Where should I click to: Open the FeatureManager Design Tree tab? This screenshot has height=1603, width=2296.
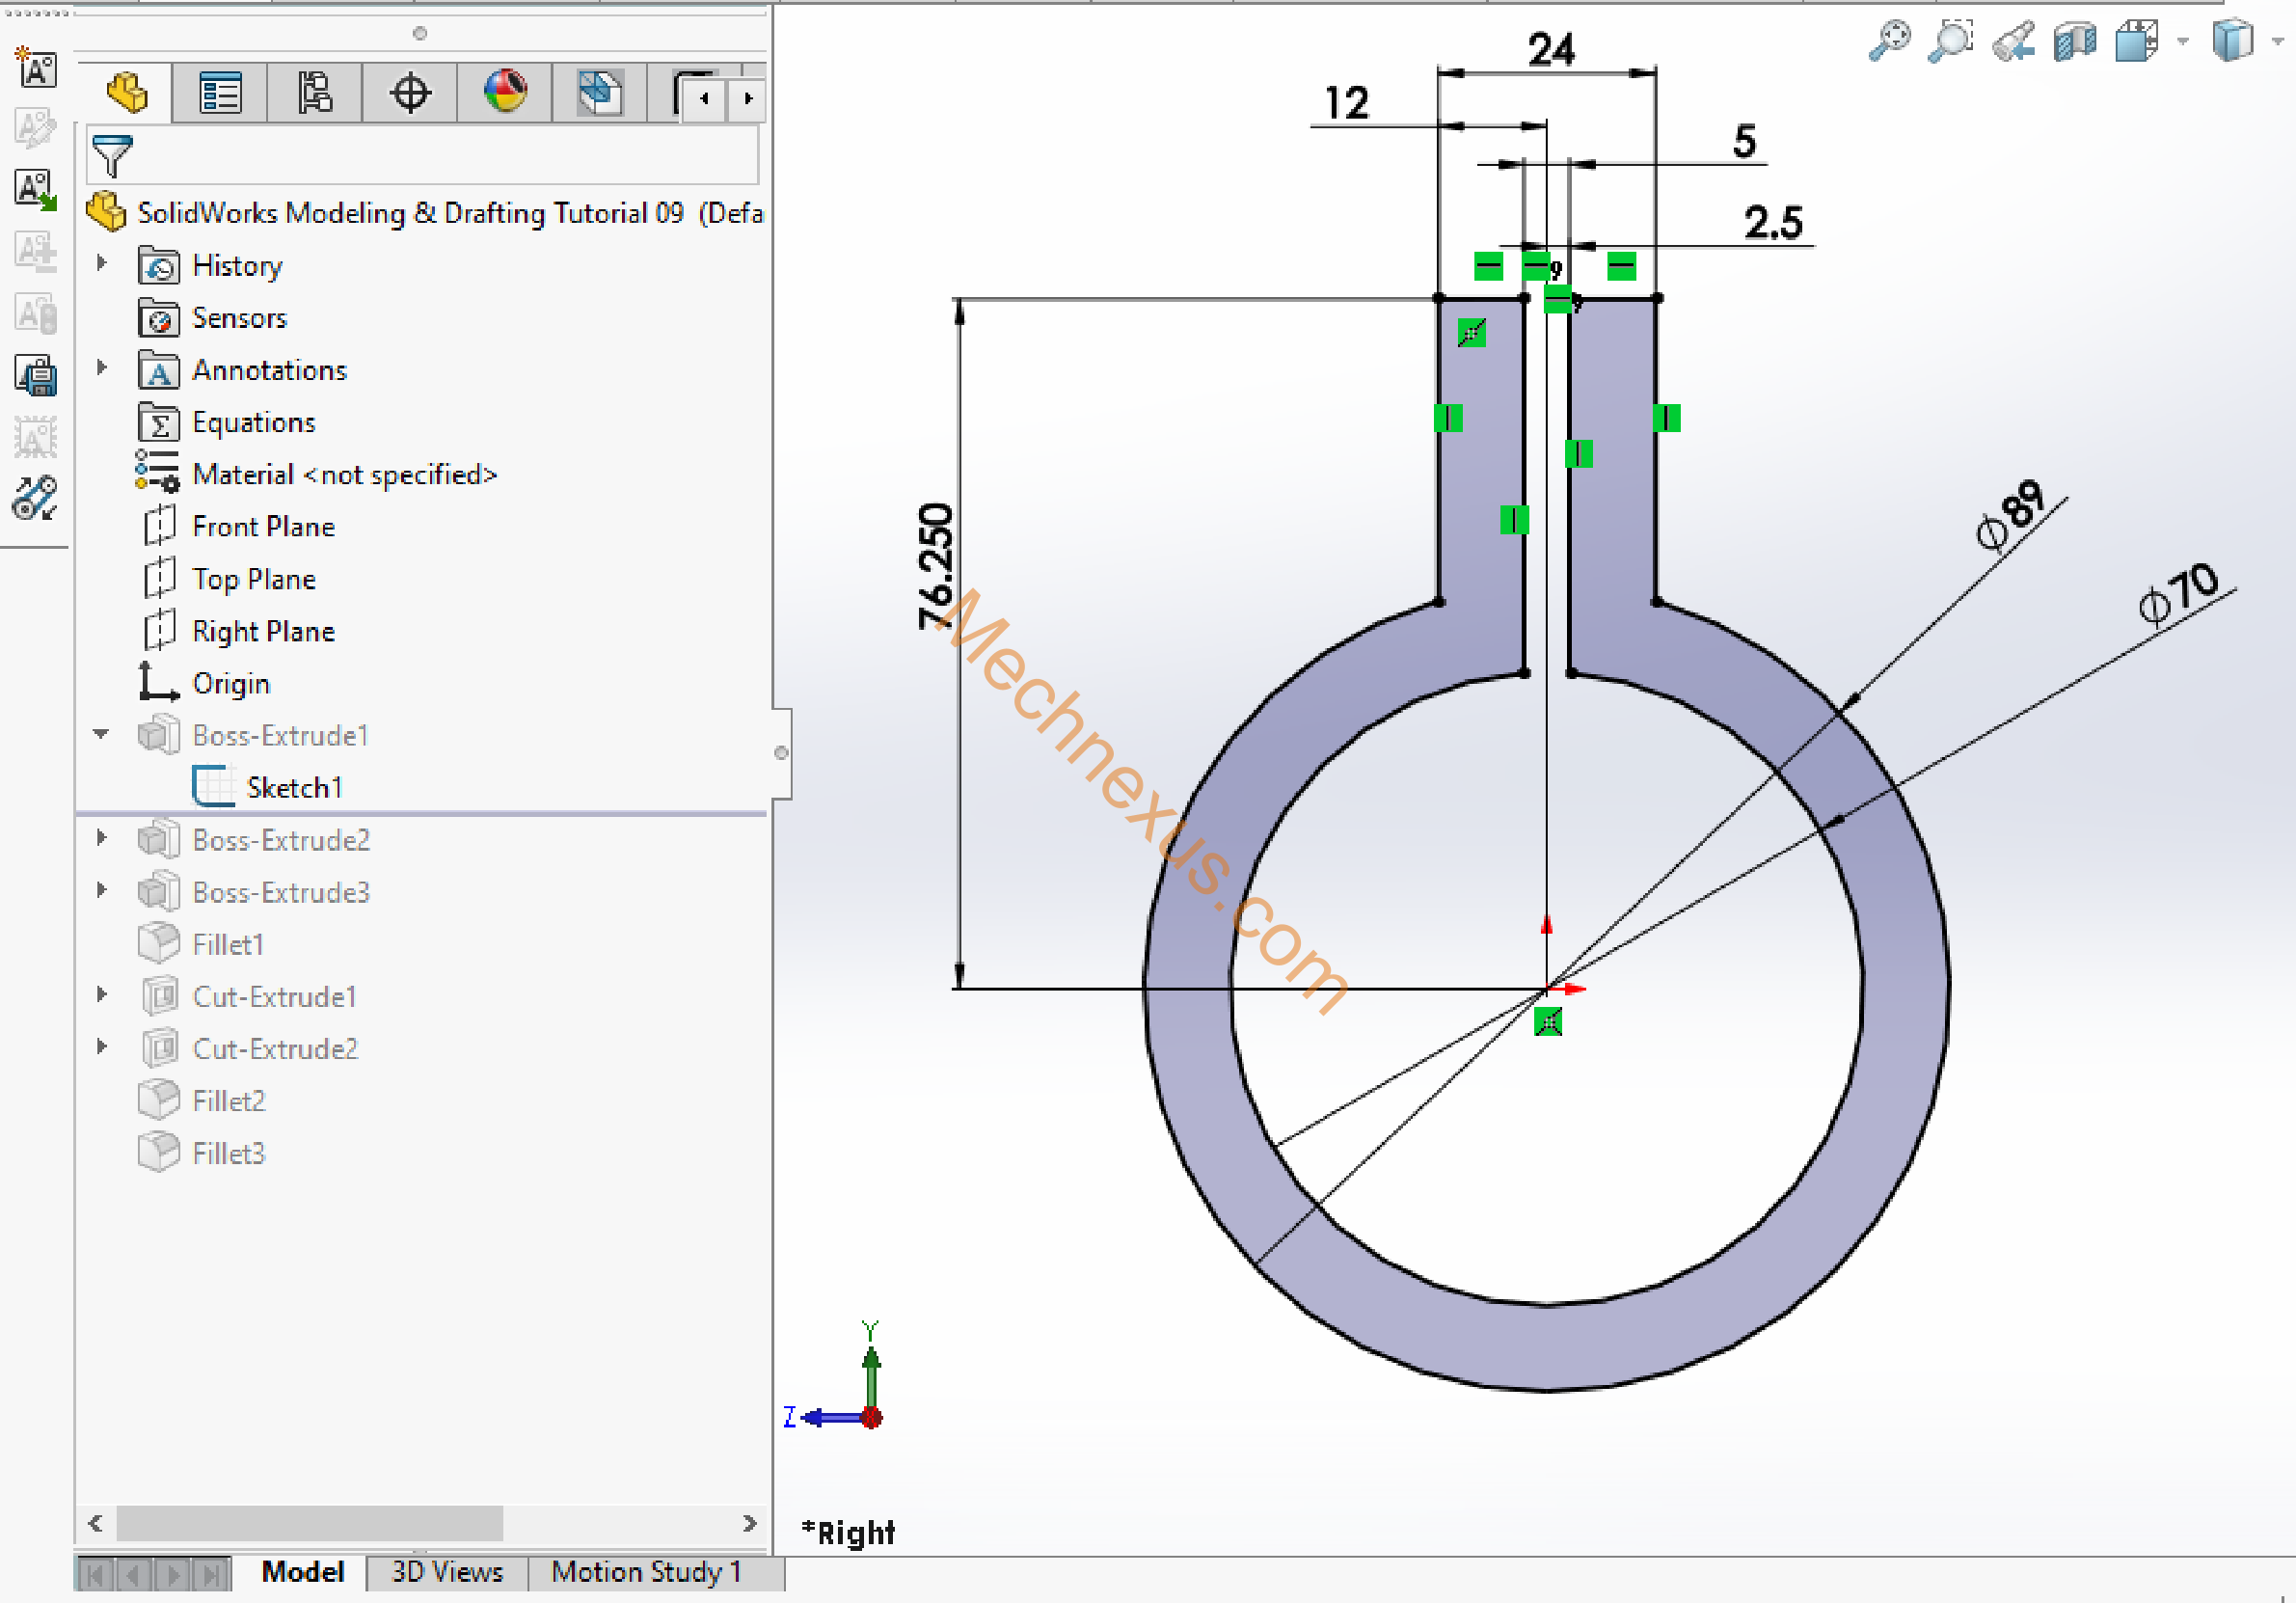coord(126,94)
